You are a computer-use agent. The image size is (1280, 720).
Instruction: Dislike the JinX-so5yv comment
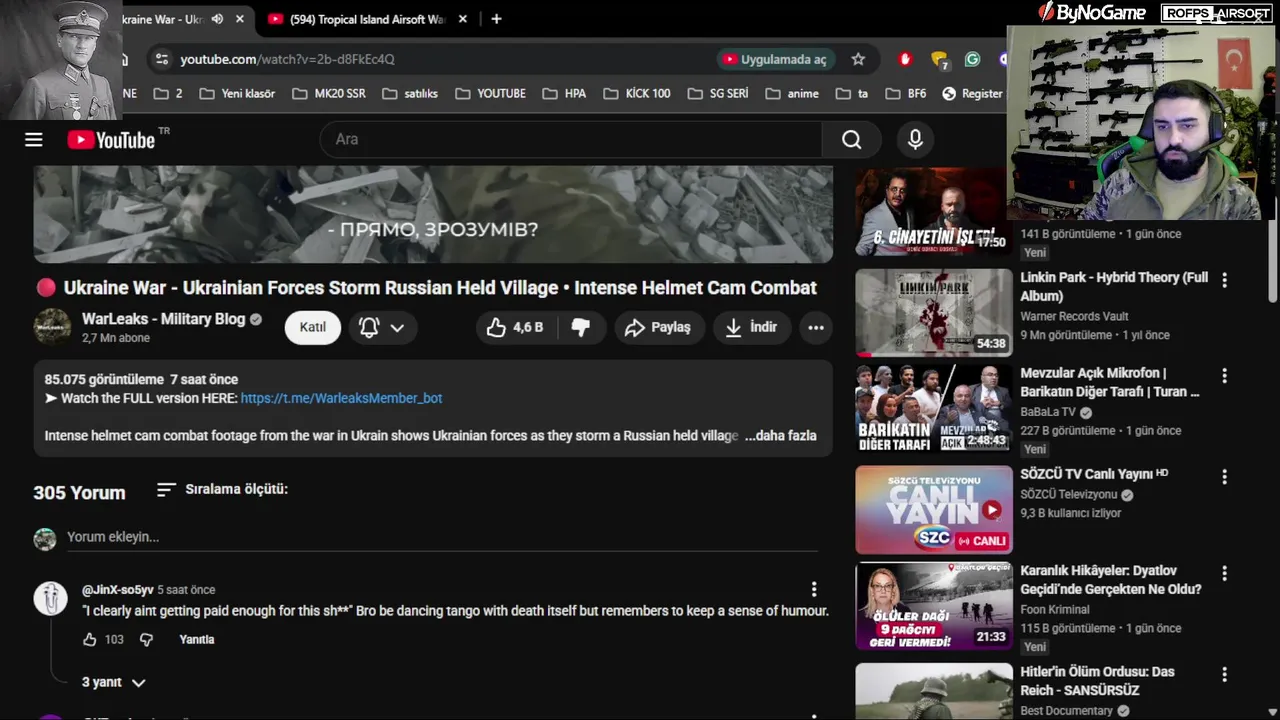[x=147, y=639]
